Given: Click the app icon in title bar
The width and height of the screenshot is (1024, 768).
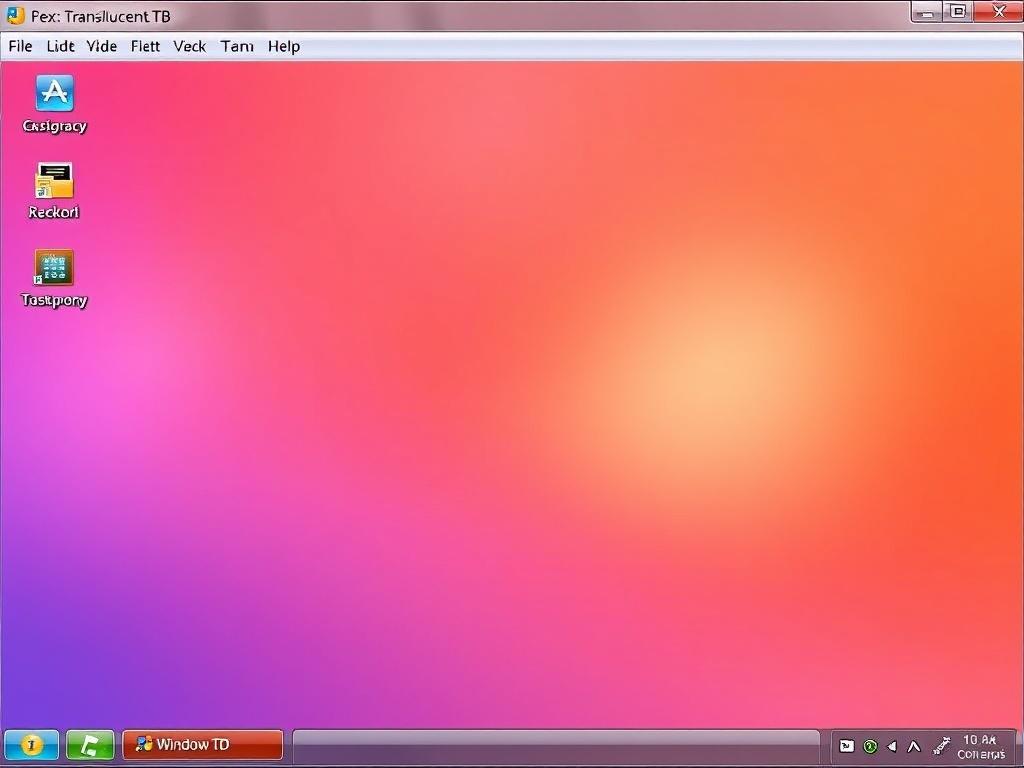Looking at the screenshot, I should pos(15,15).
